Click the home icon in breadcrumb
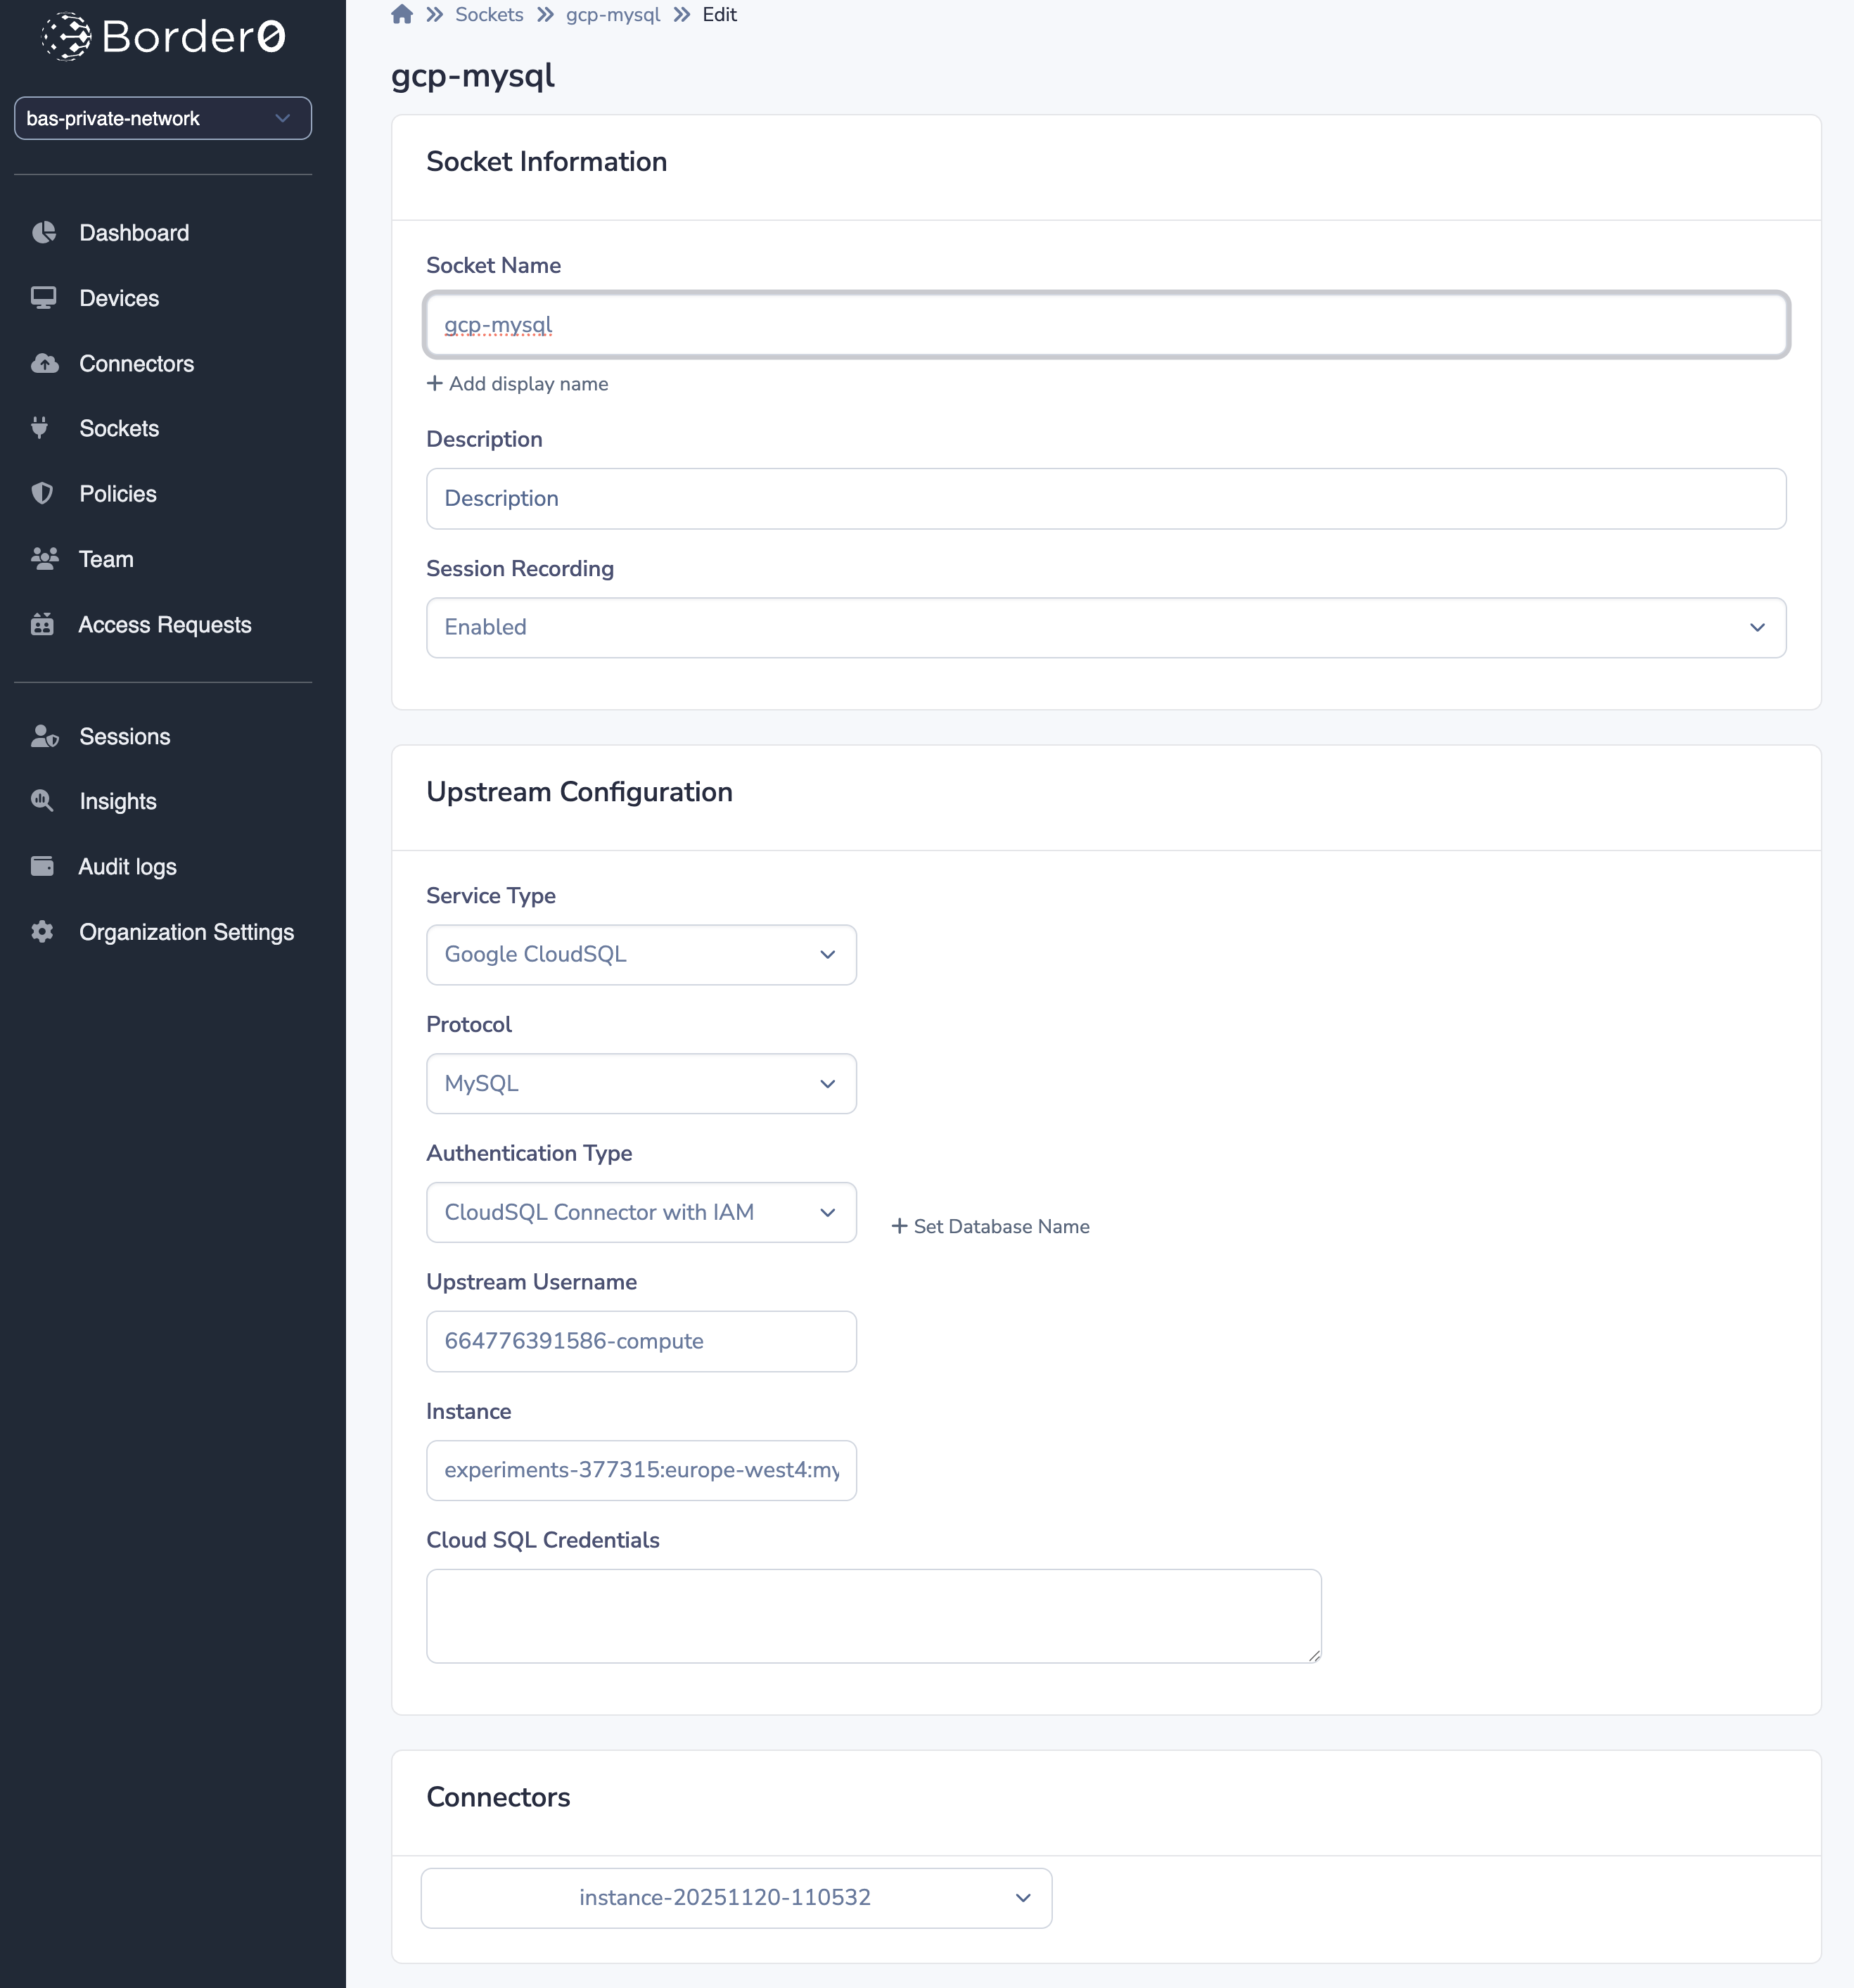This screenshot has width=1854, height=1988. pyautogui.click(x=402, y=15)
